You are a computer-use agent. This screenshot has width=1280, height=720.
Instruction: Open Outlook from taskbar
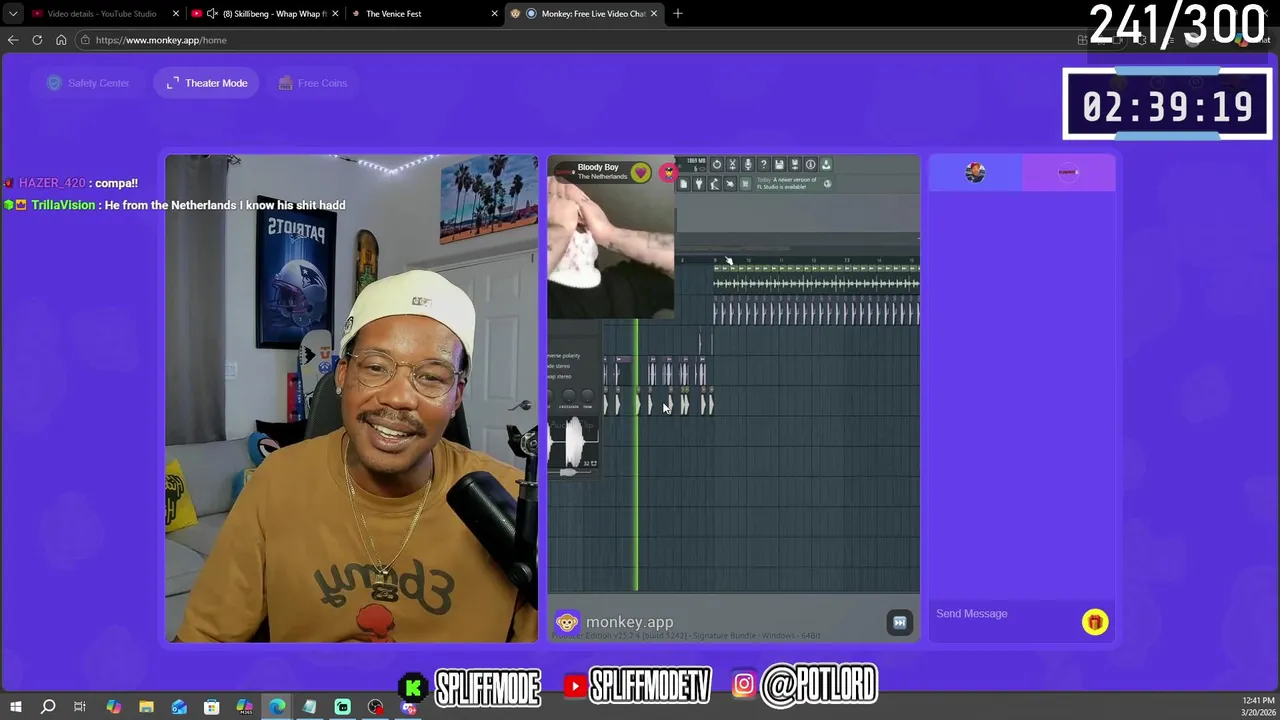(x=179, y=707)
